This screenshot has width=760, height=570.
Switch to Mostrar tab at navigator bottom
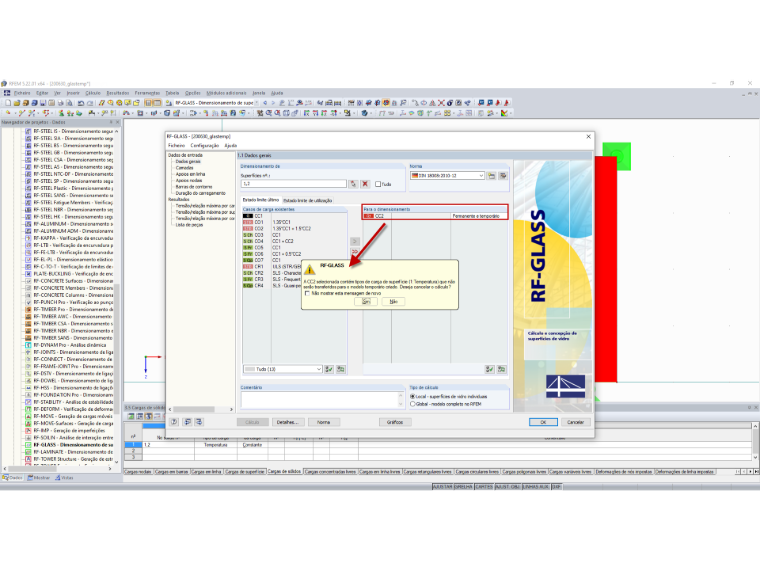click(x=39, y=477)
